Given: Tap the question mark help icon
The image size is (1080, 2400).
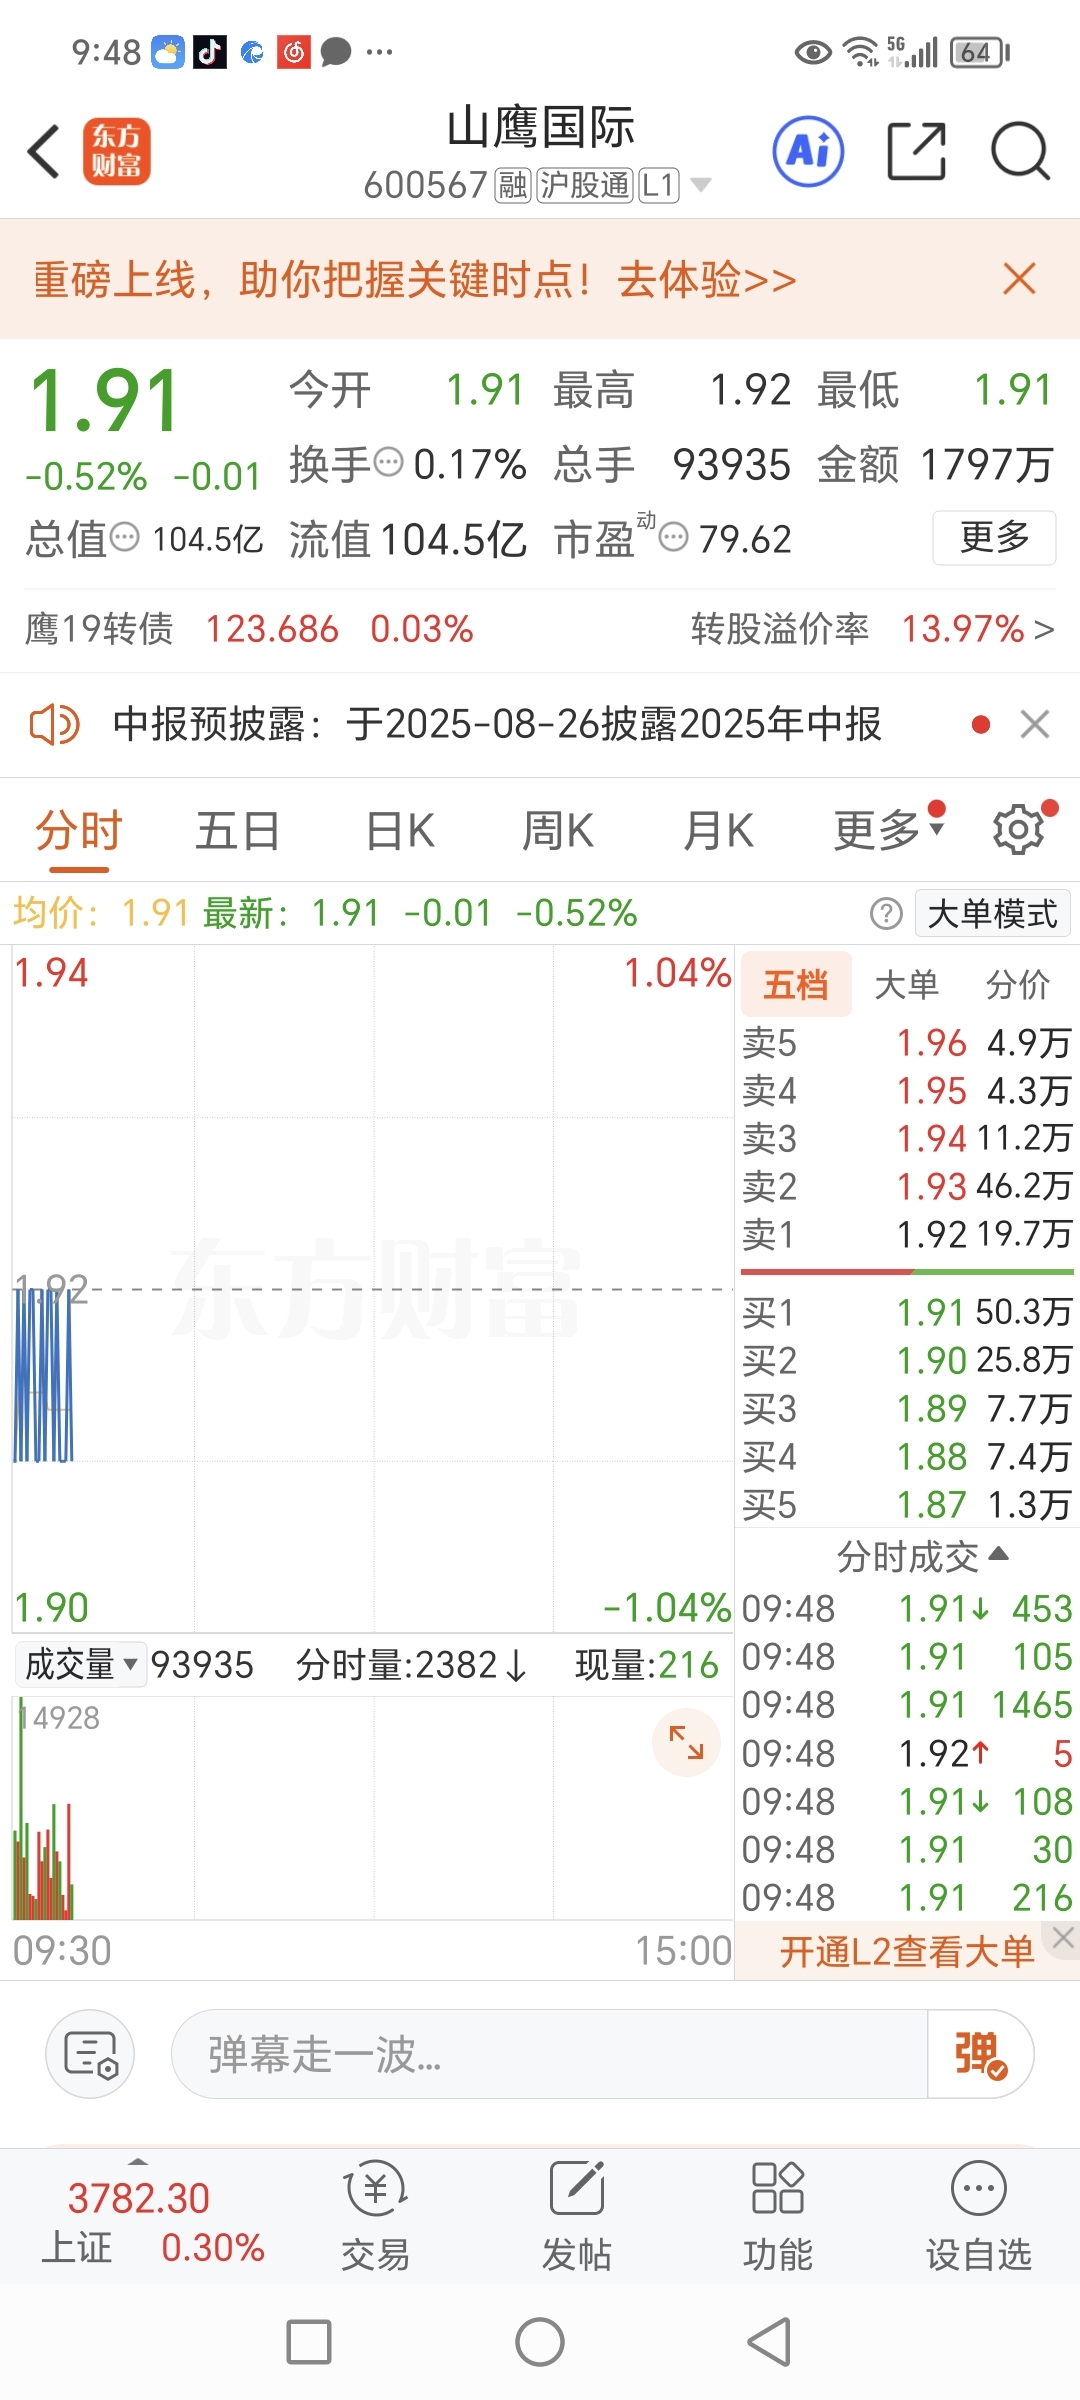Looking at the screenshot, I should click(886, 913).
